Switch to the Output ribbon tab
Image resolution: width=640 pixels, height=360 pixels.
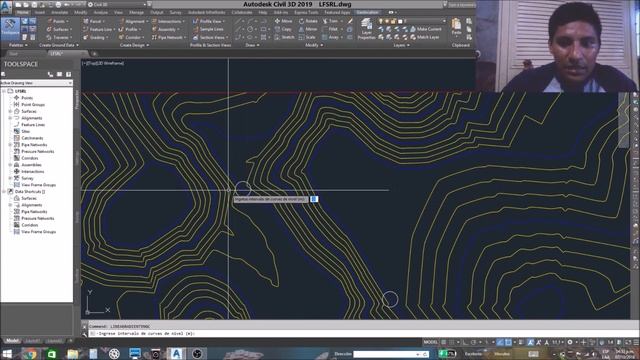tap(156, 13)
